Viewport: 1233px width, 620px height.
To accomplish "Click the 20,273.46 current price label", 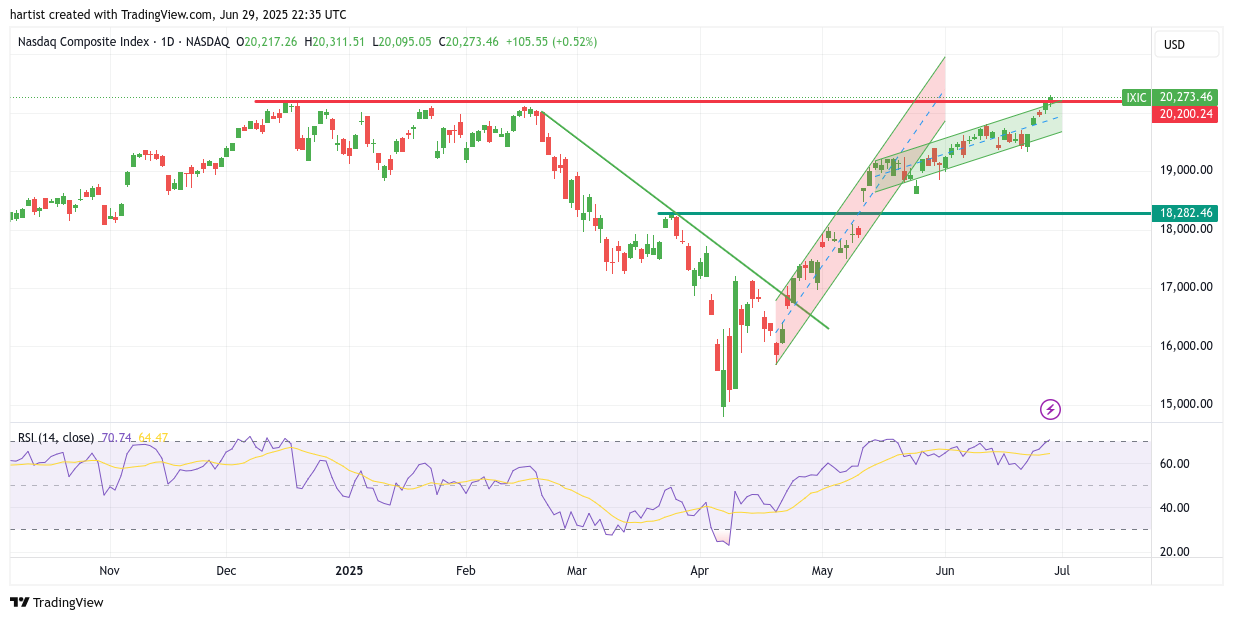I will coord(1185,97).
